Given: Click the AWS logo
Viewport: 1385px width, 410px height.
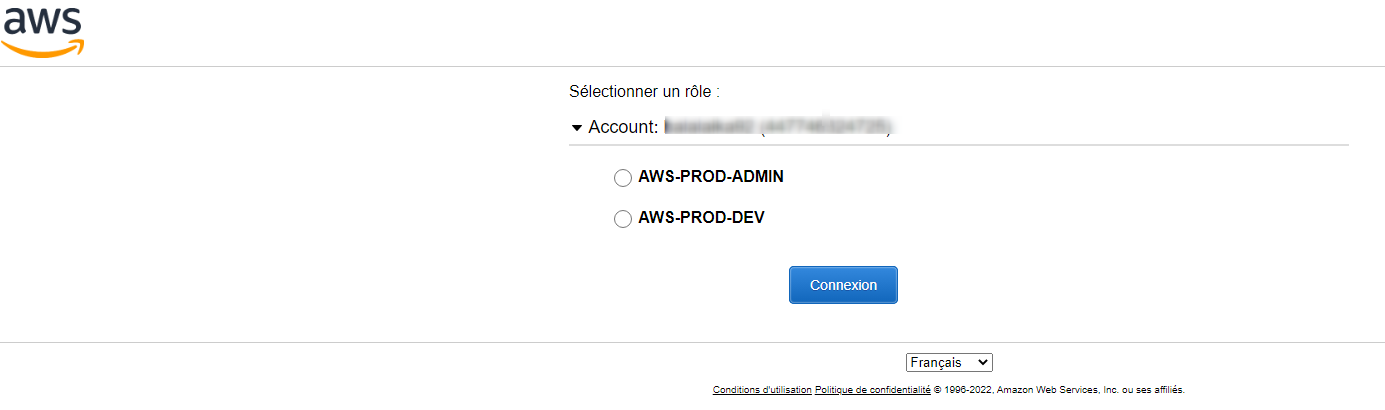Looking at the screenshot, I should (43, 30).
